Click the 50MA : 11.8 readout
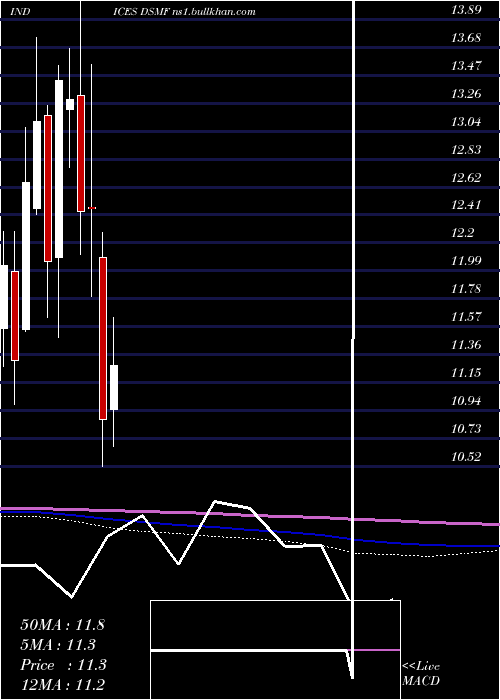500x700 pixels. click(62, 625)
